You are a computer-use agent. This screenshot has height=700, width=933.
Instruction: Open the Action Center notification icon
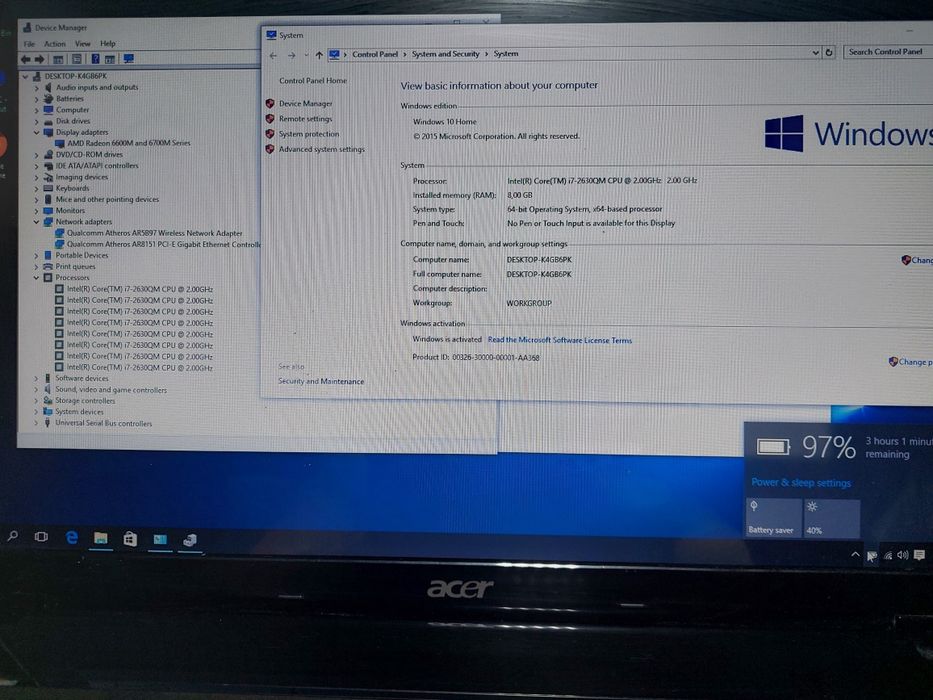click(919, 555)
